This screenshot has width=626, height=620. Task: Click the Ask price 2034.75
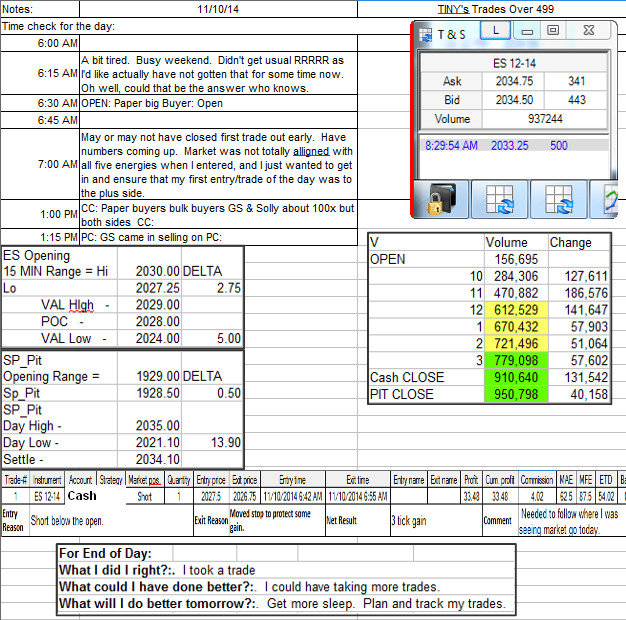click(514, 81)
